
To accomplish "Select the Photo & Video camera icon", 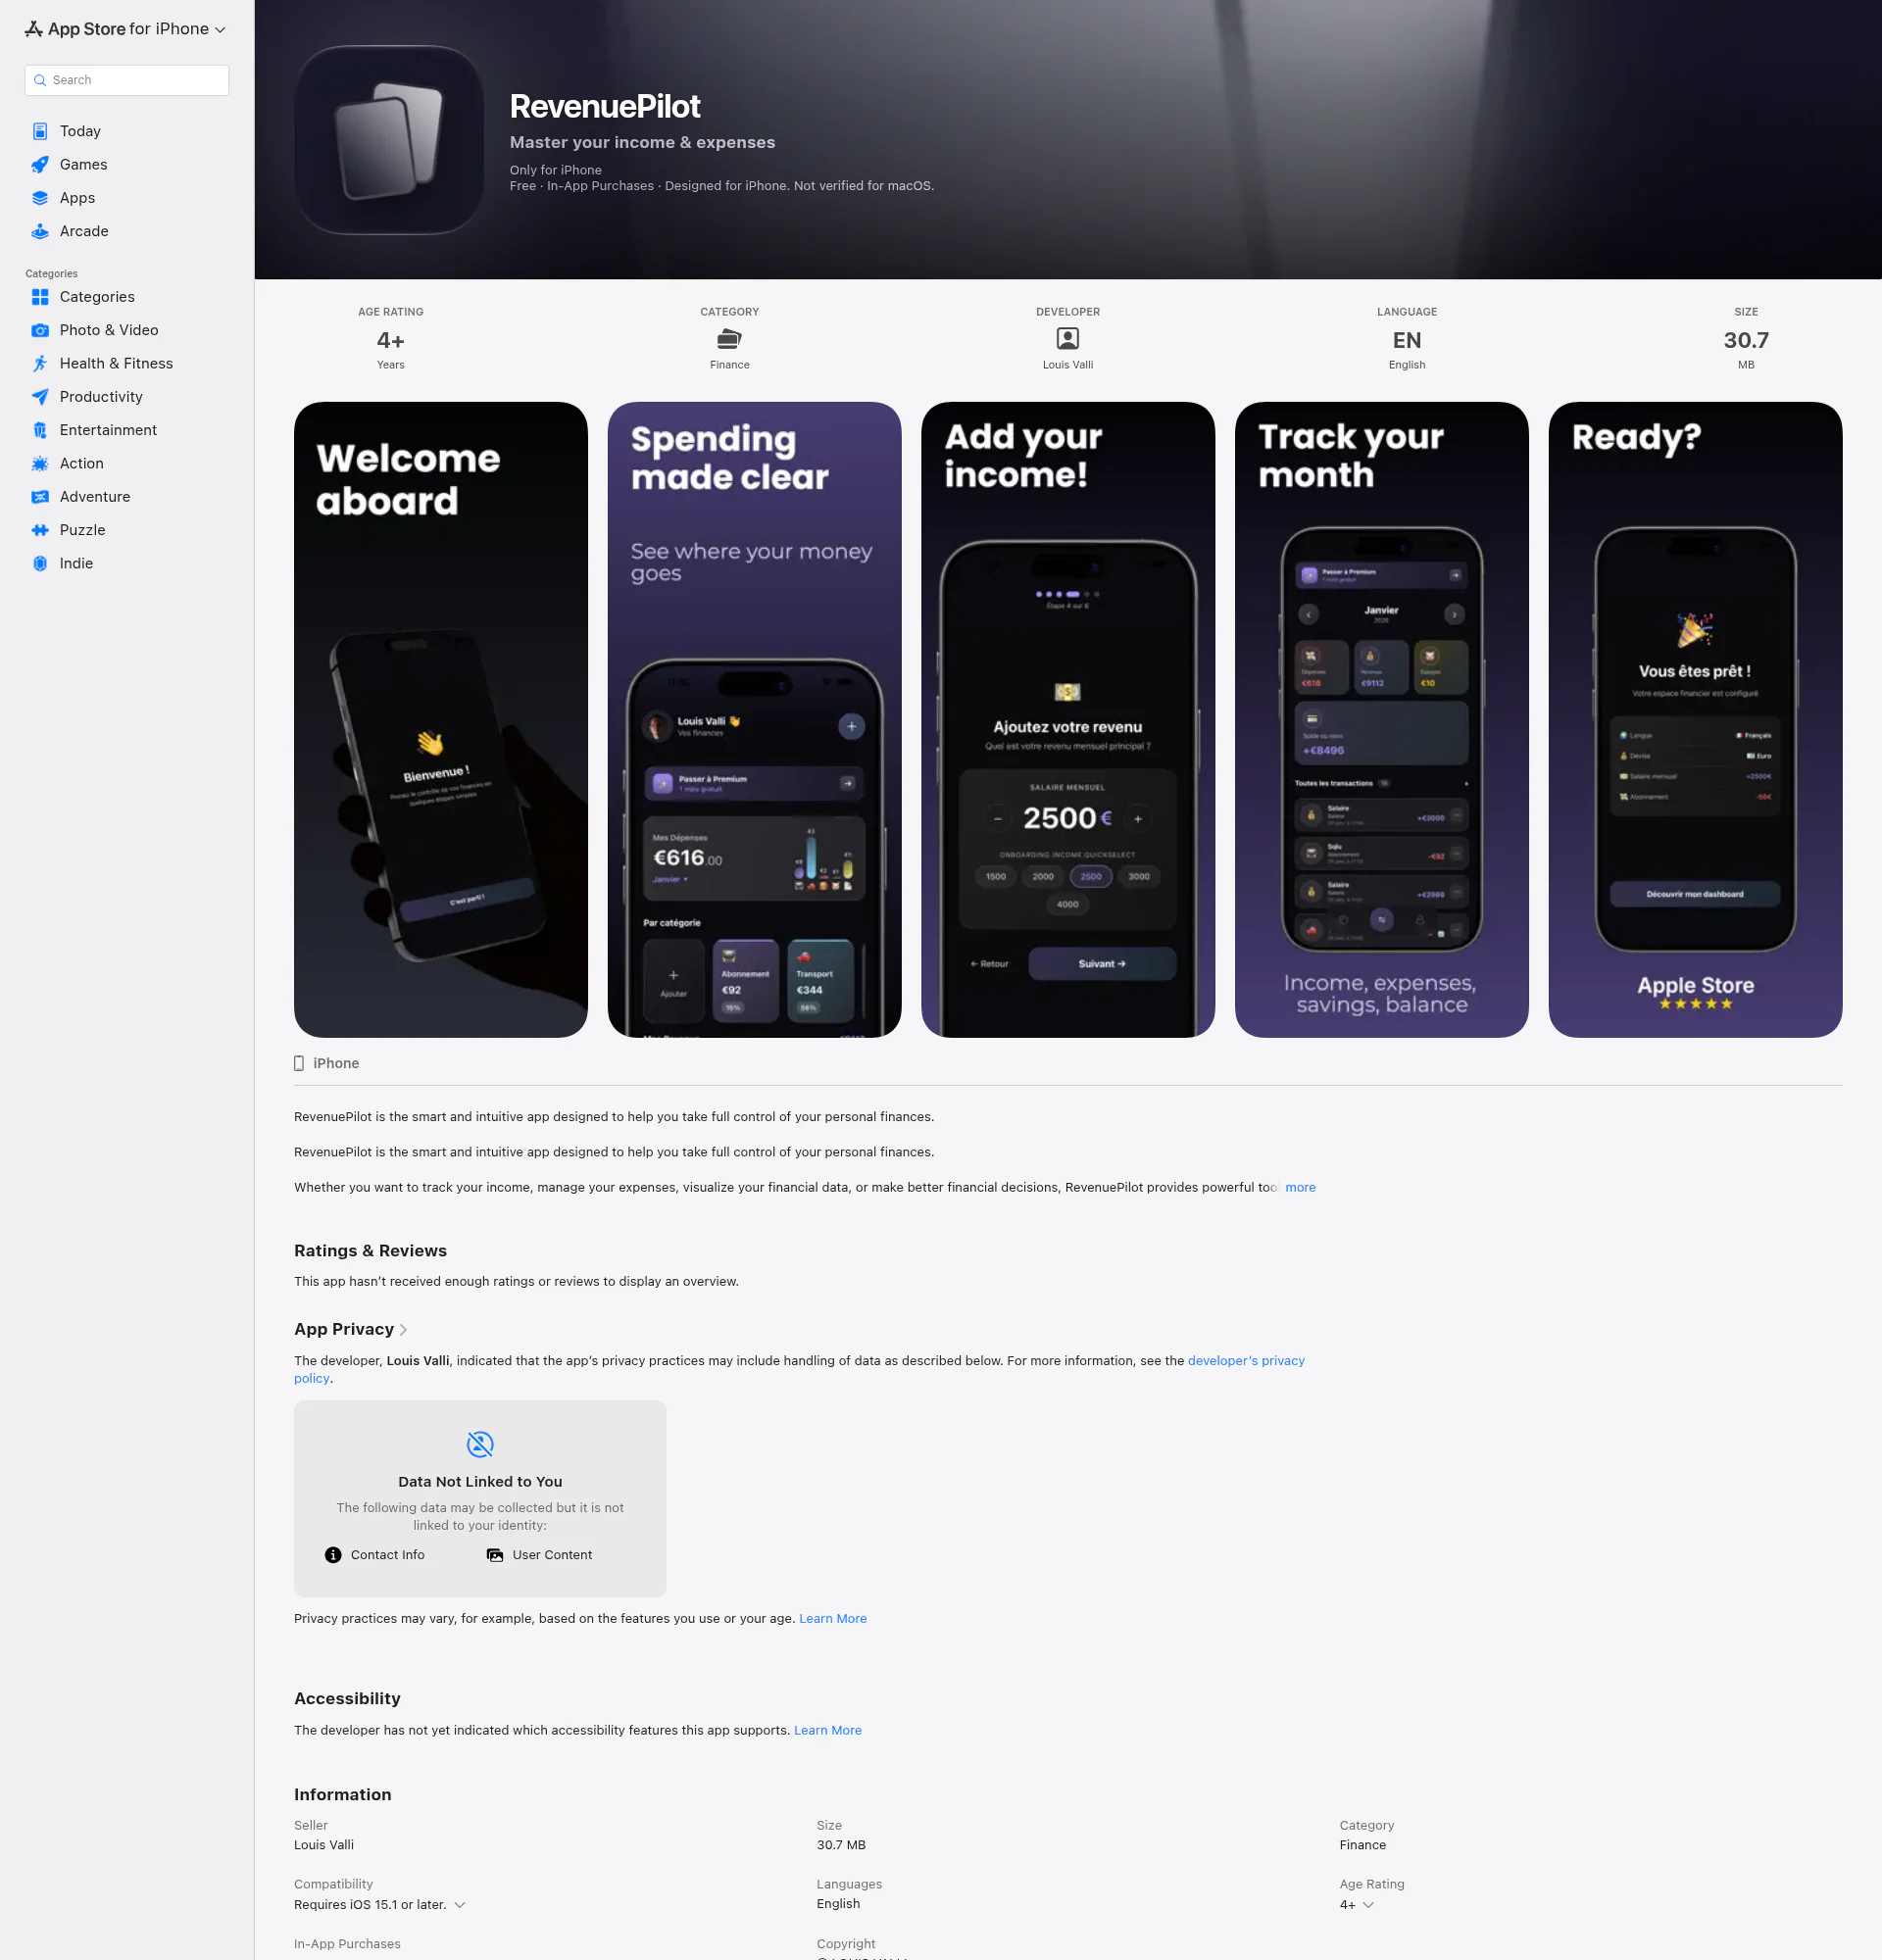I will pos(40,330).
